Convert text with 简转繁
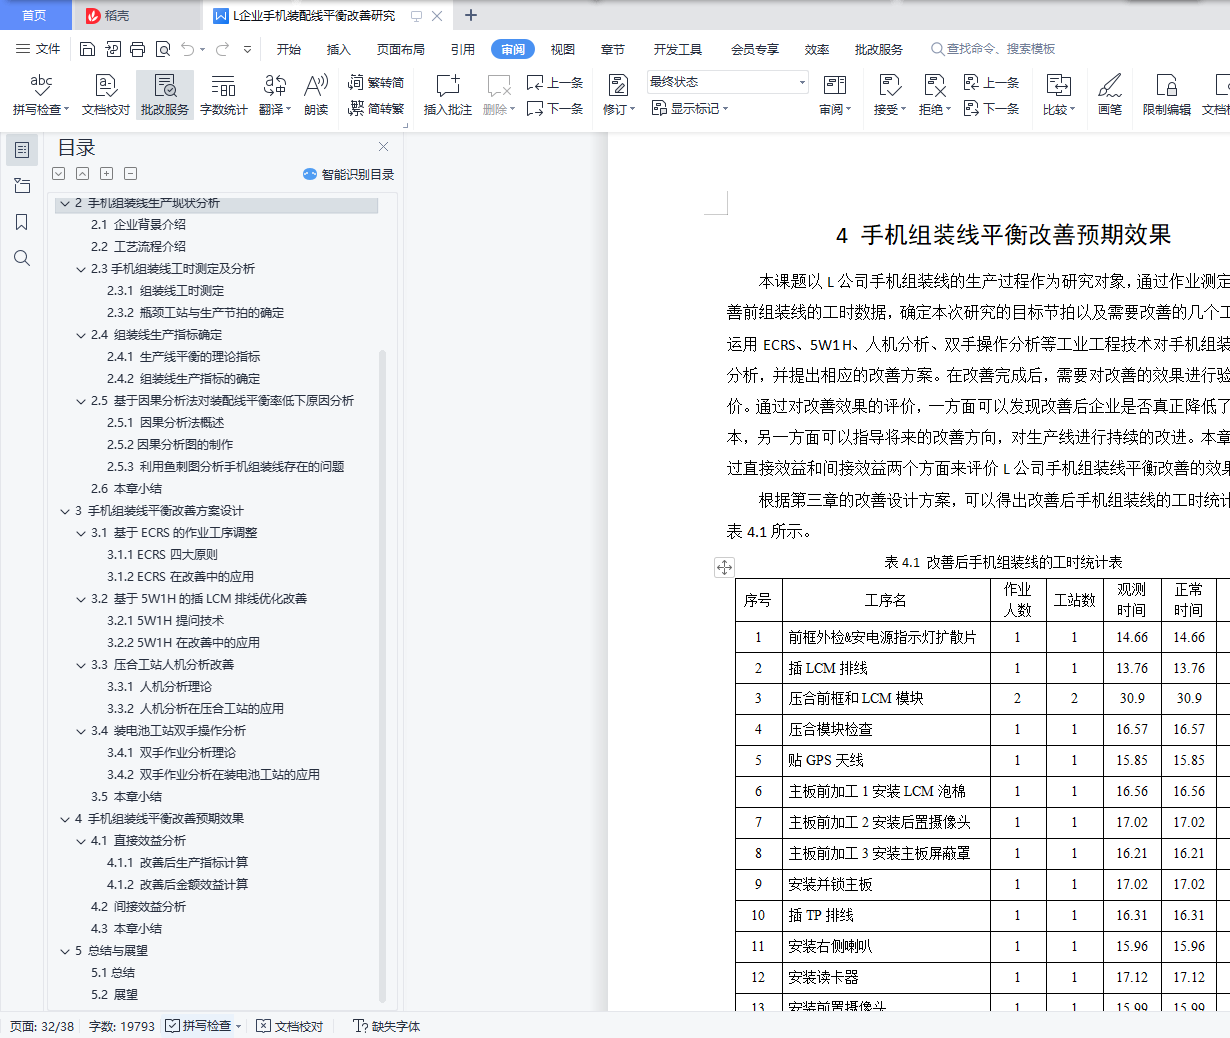This screenshot has width=1230, height=1038. tap(376, 108)
